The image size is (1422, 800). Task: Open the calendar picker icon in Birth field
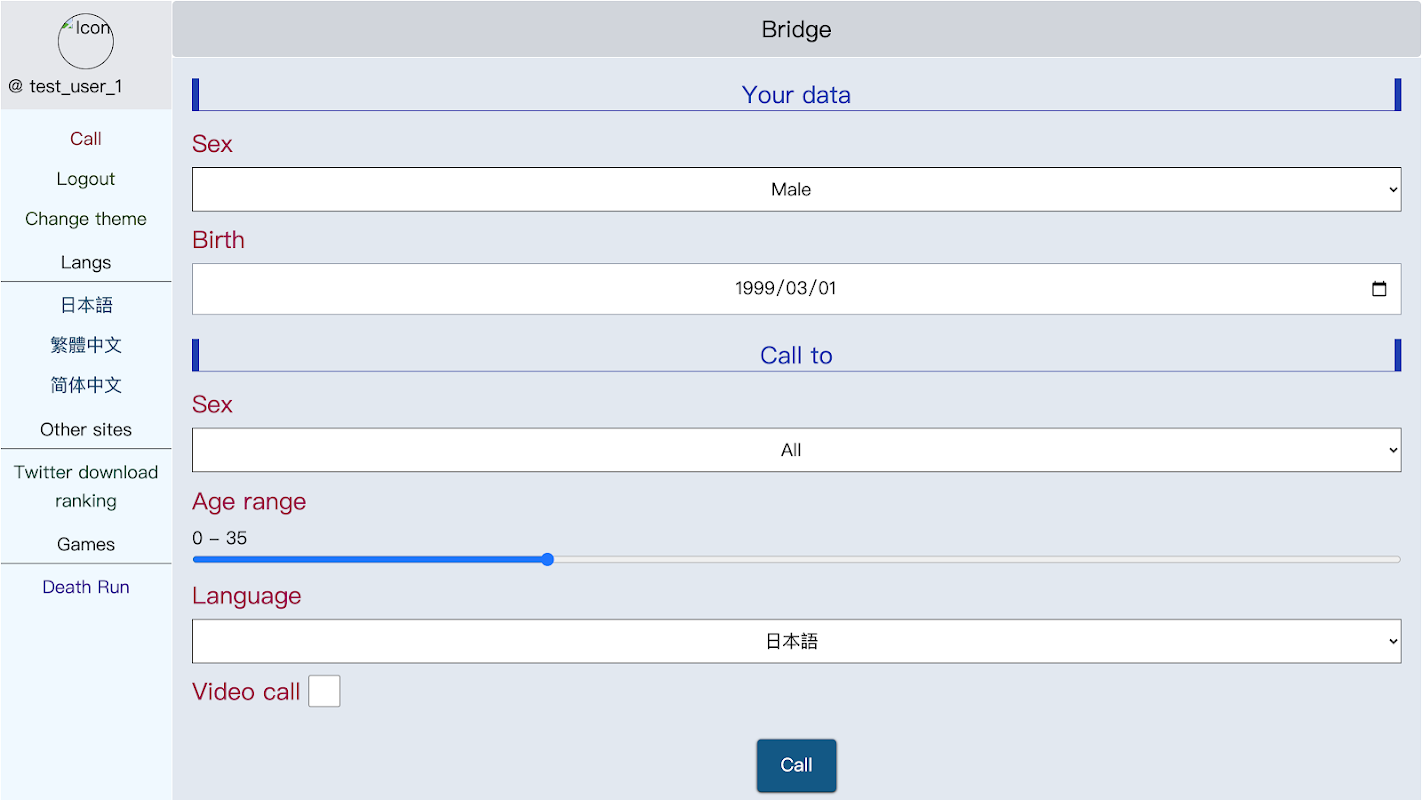click(1379, 289)
